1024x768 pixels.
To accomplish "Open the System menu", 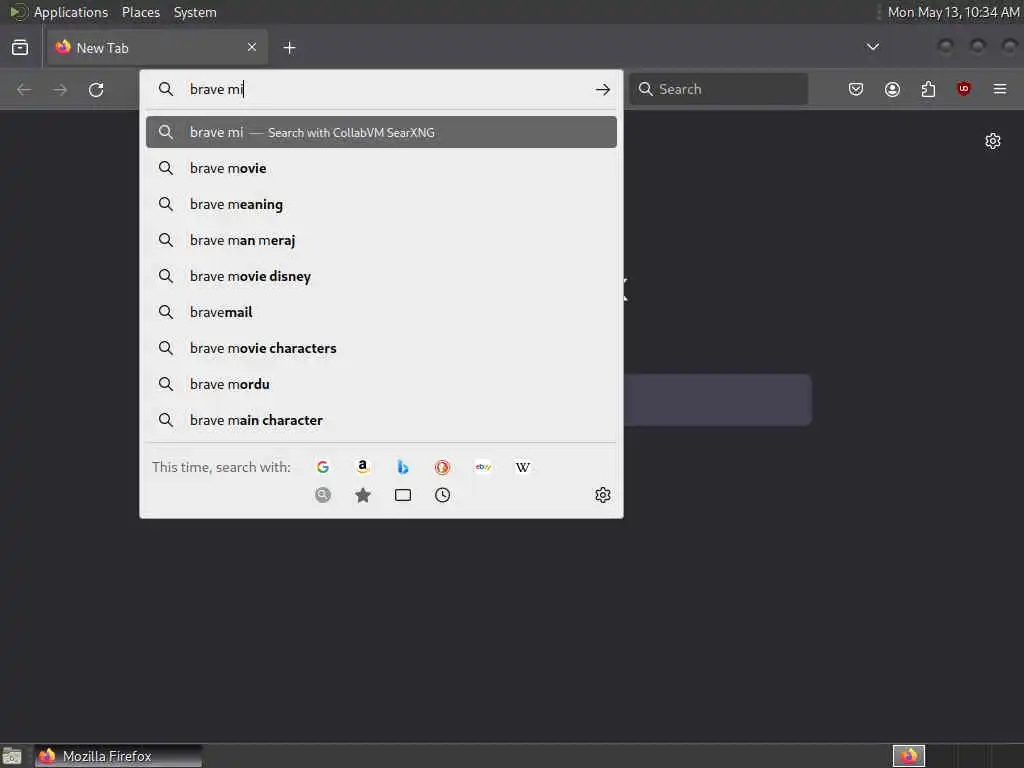I will click(x=195, y=12).
